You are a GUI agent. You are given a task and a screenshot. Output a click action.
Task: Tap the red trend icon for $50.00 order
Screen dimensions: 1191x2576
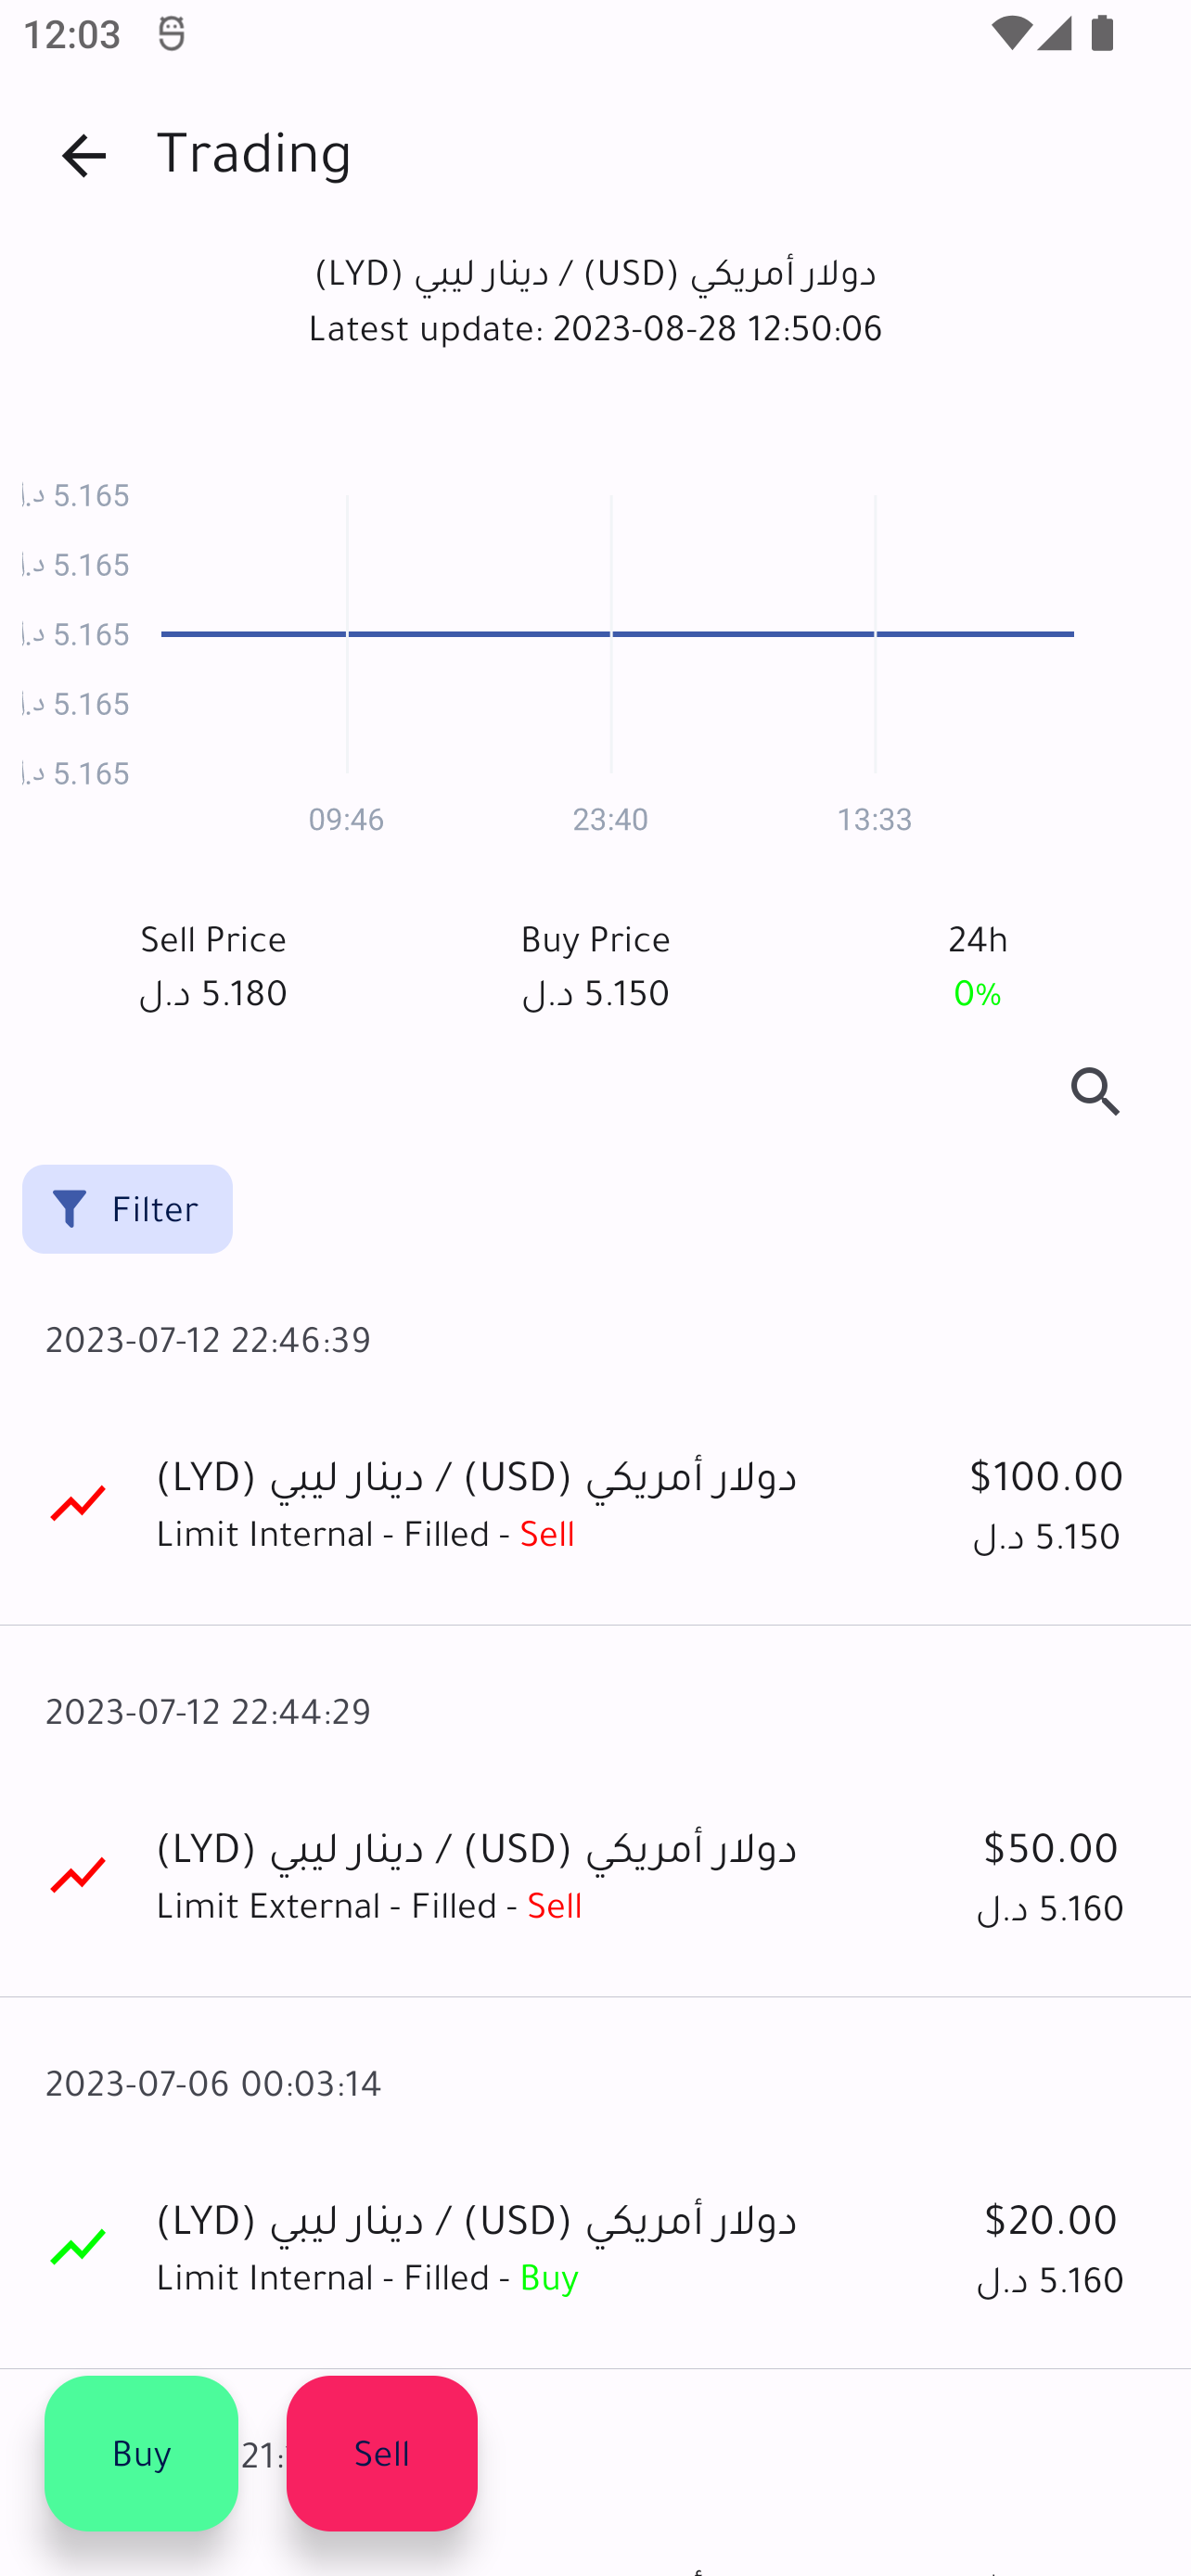(x=78, y=1875)
